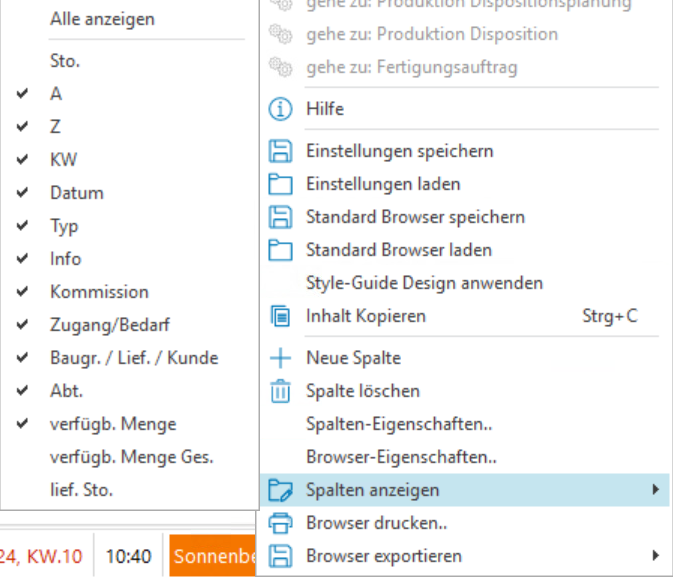
Task: Click the save icon beside Standard Browser speichern
Action: click(x=281, y=217)
